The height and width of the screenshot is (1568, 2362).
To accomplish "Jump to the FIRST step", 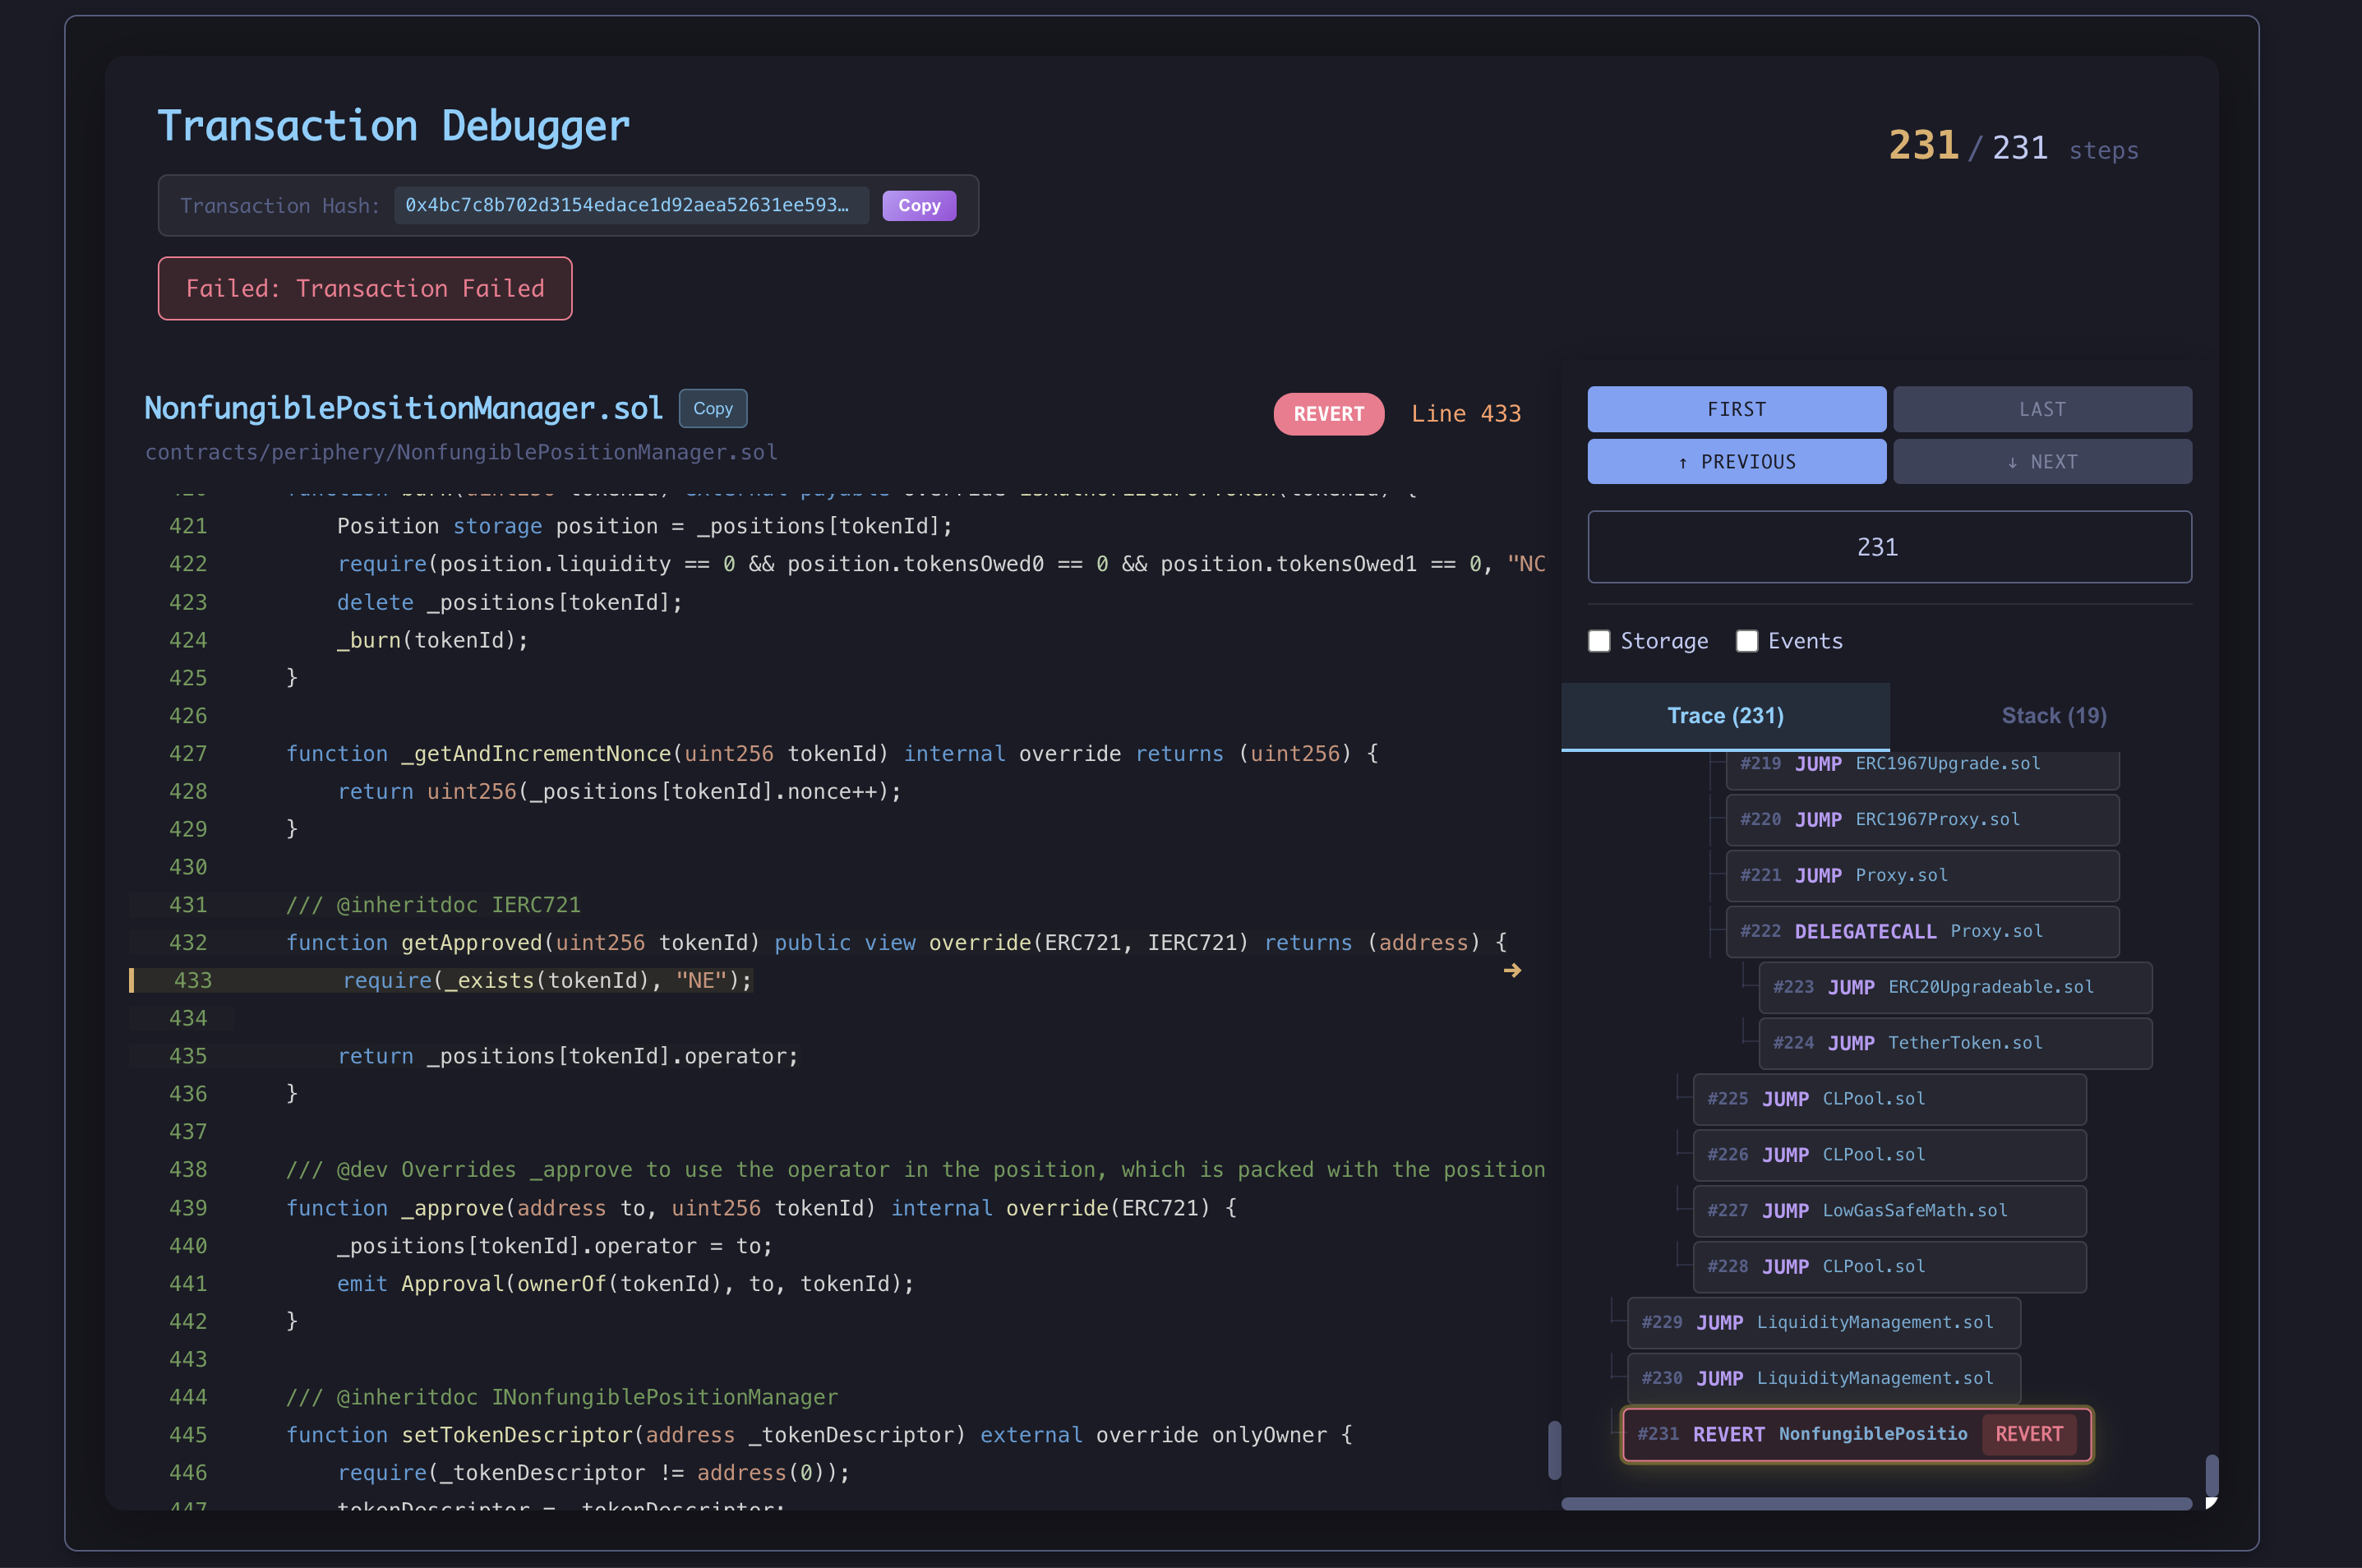I will pos(1736,409).
